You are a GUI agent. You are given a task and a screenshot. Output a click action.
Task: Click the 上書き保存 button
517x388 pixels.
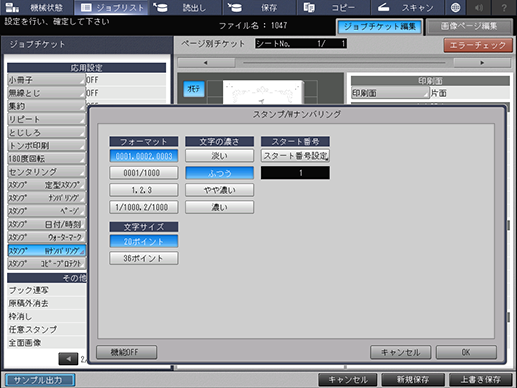coord(480,380)
